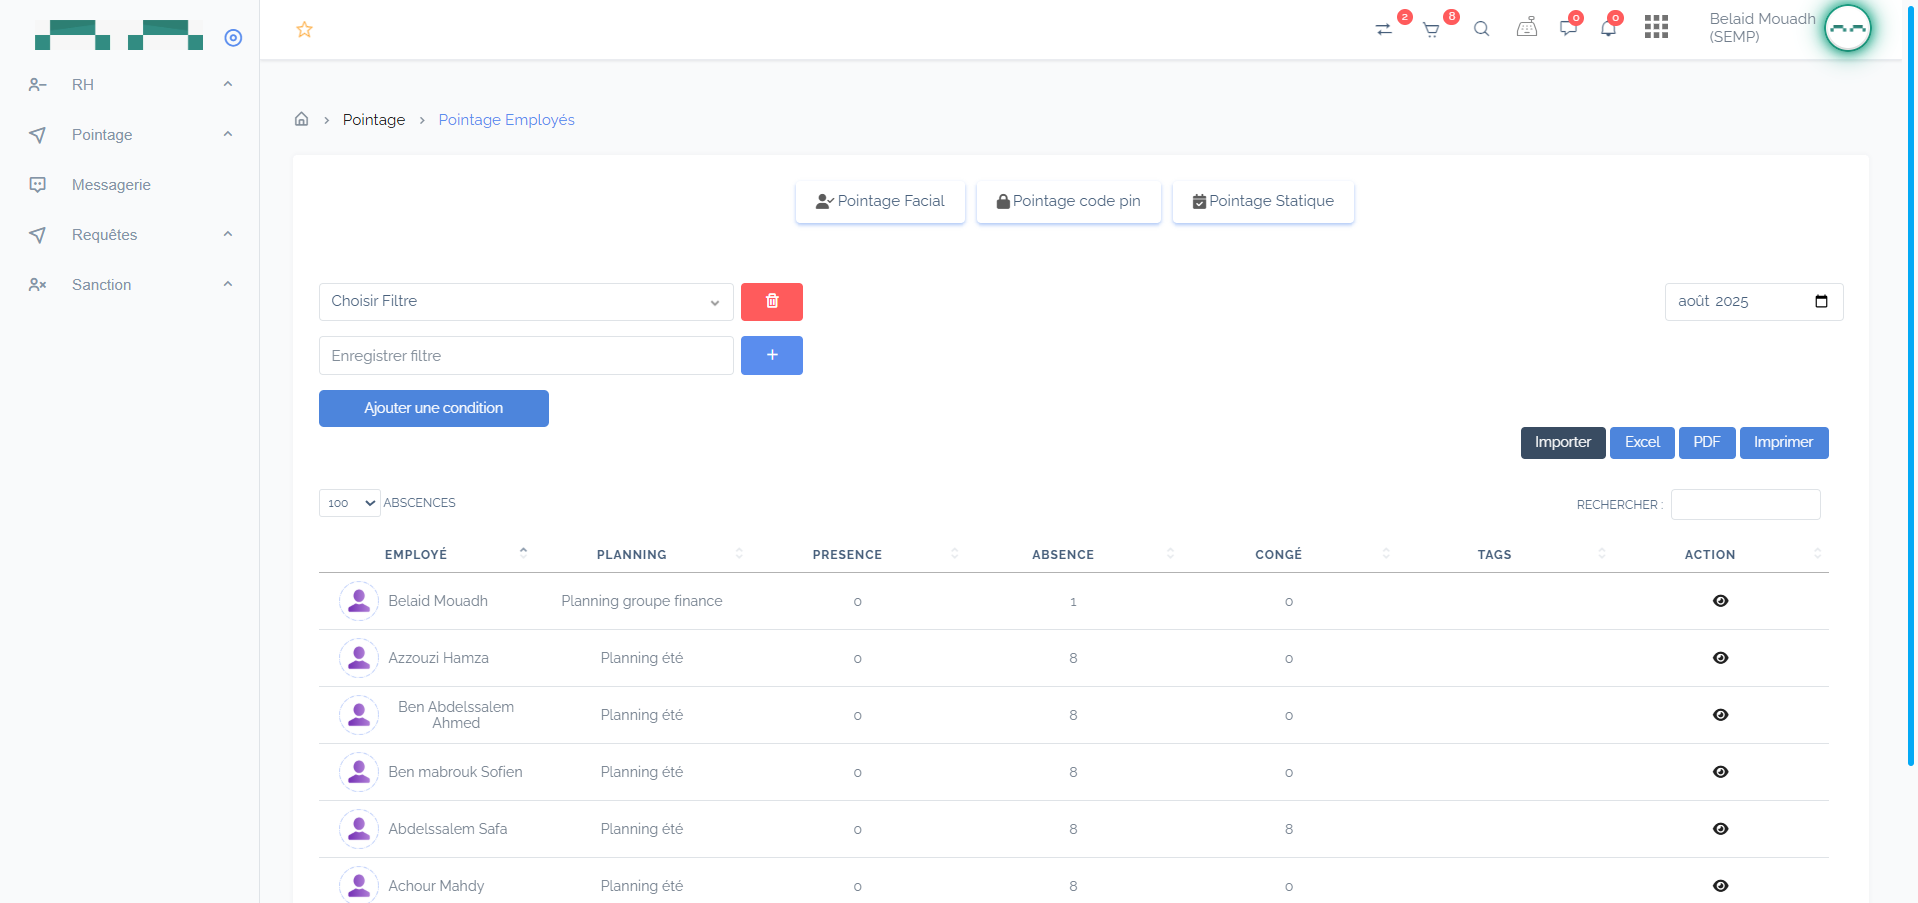Click the user profile avatar
Screen dimensions: 1918x903
coord(1847,28)
